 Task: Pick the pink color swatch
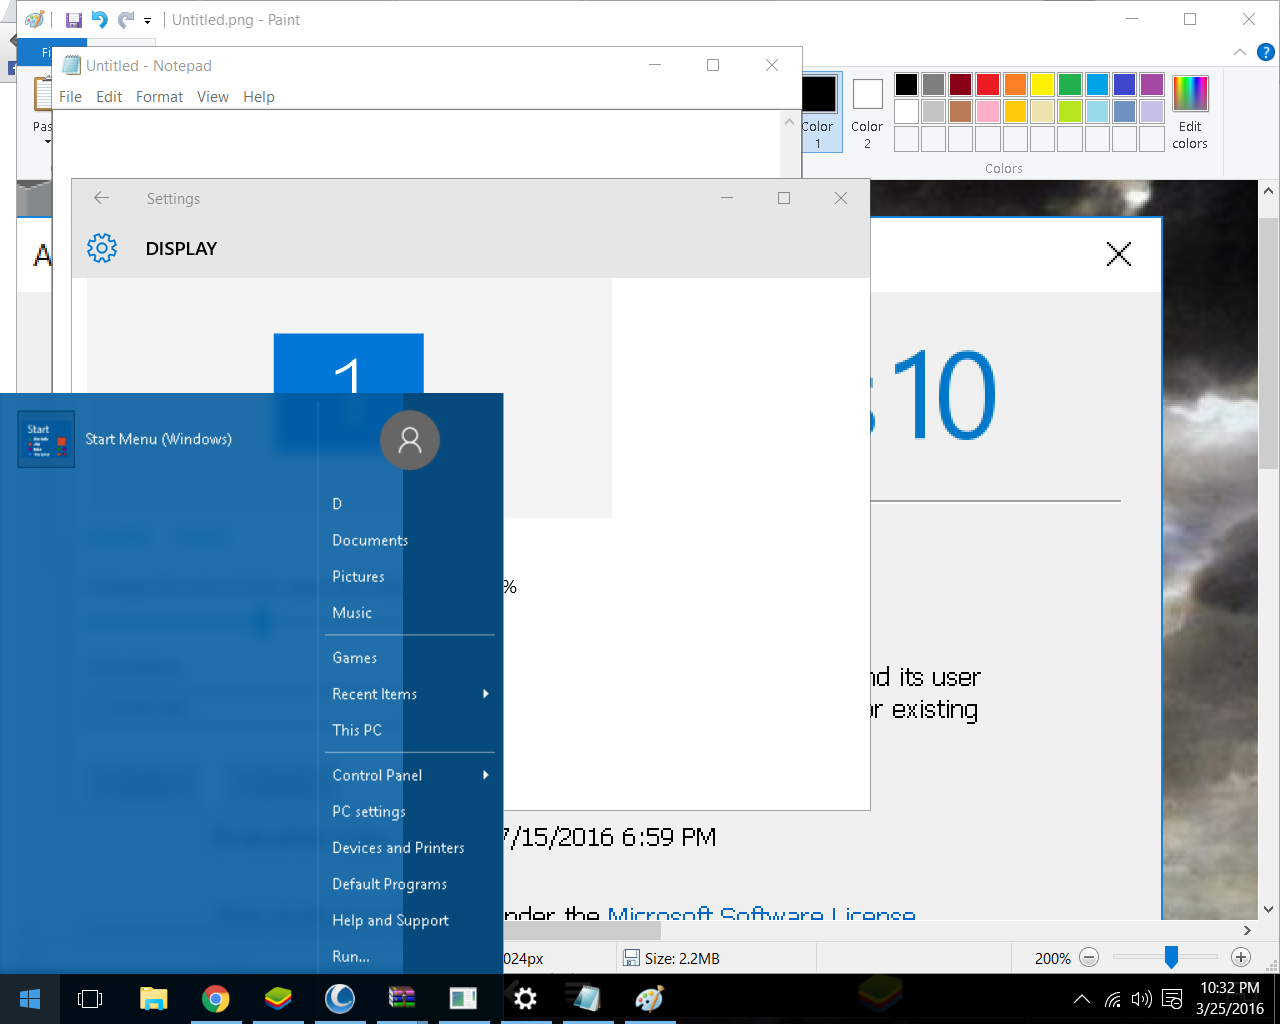(988, 111)
